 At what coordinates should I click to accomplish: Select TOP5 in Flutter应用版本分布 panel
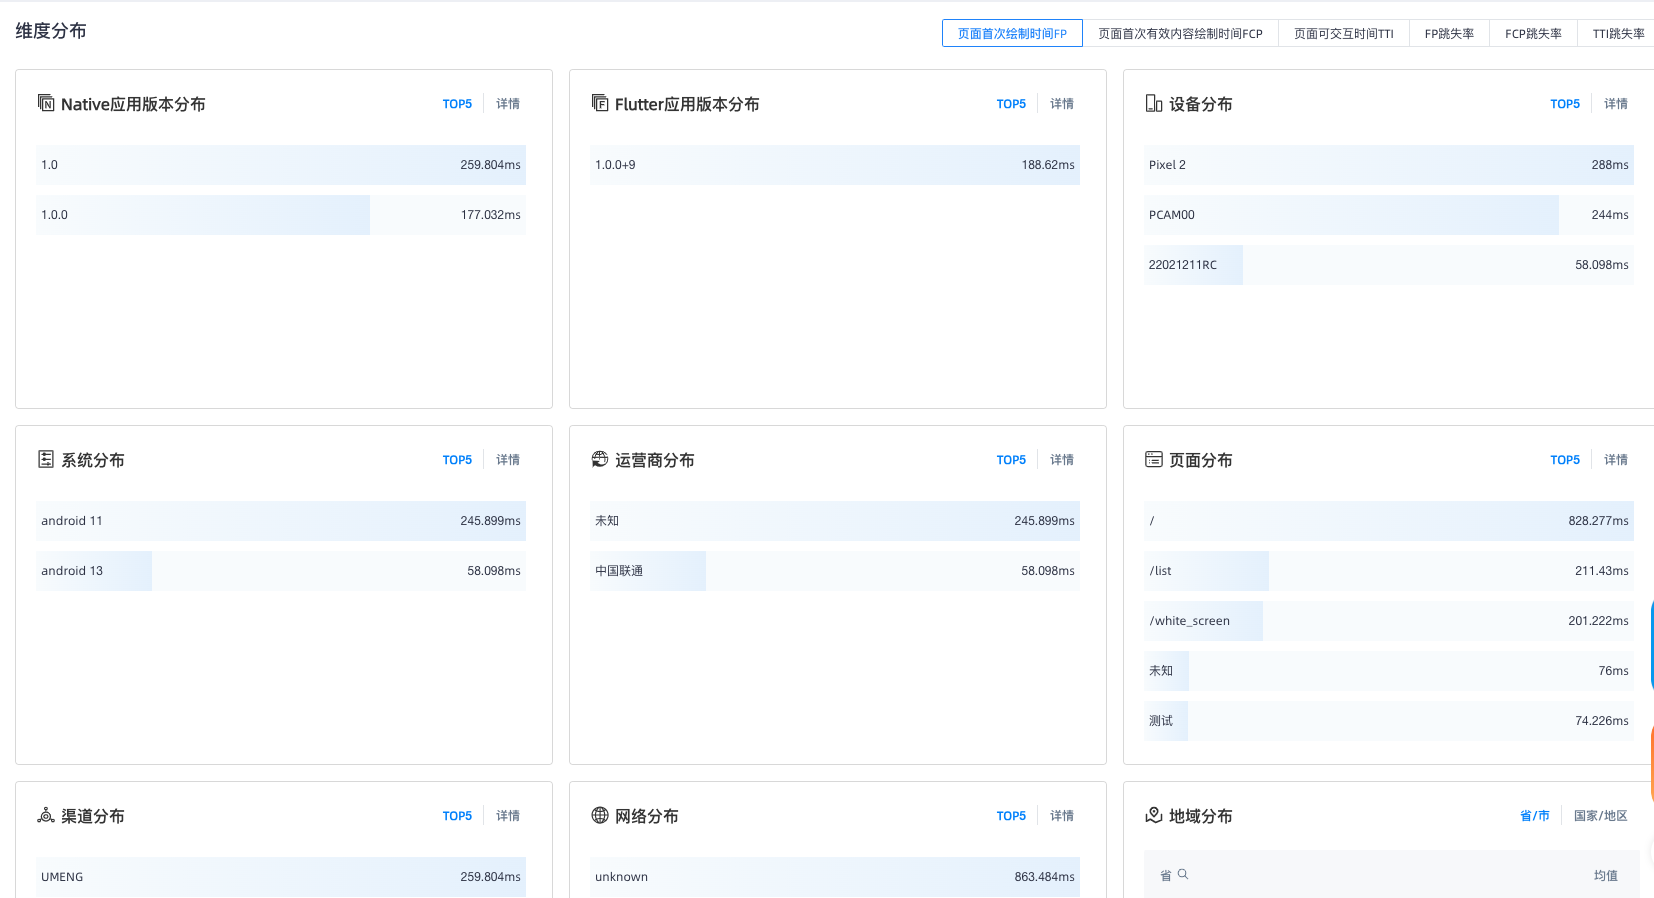pyautogui.click(x=1011, y=104)
